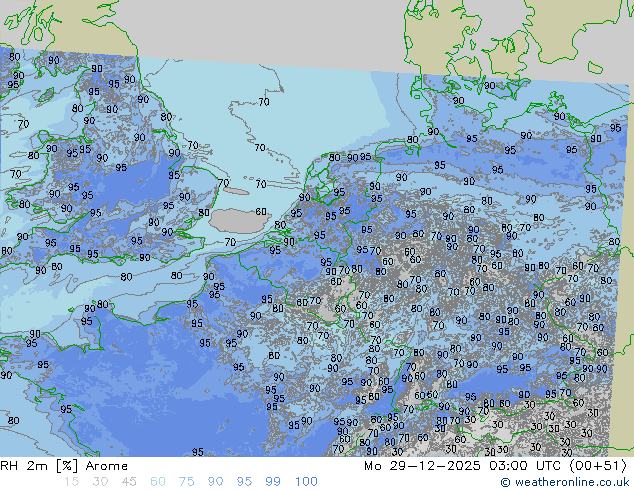The height and width of the screenshot is (490, 634).
Task: Click legend value 100
Action: click(306, 482)
